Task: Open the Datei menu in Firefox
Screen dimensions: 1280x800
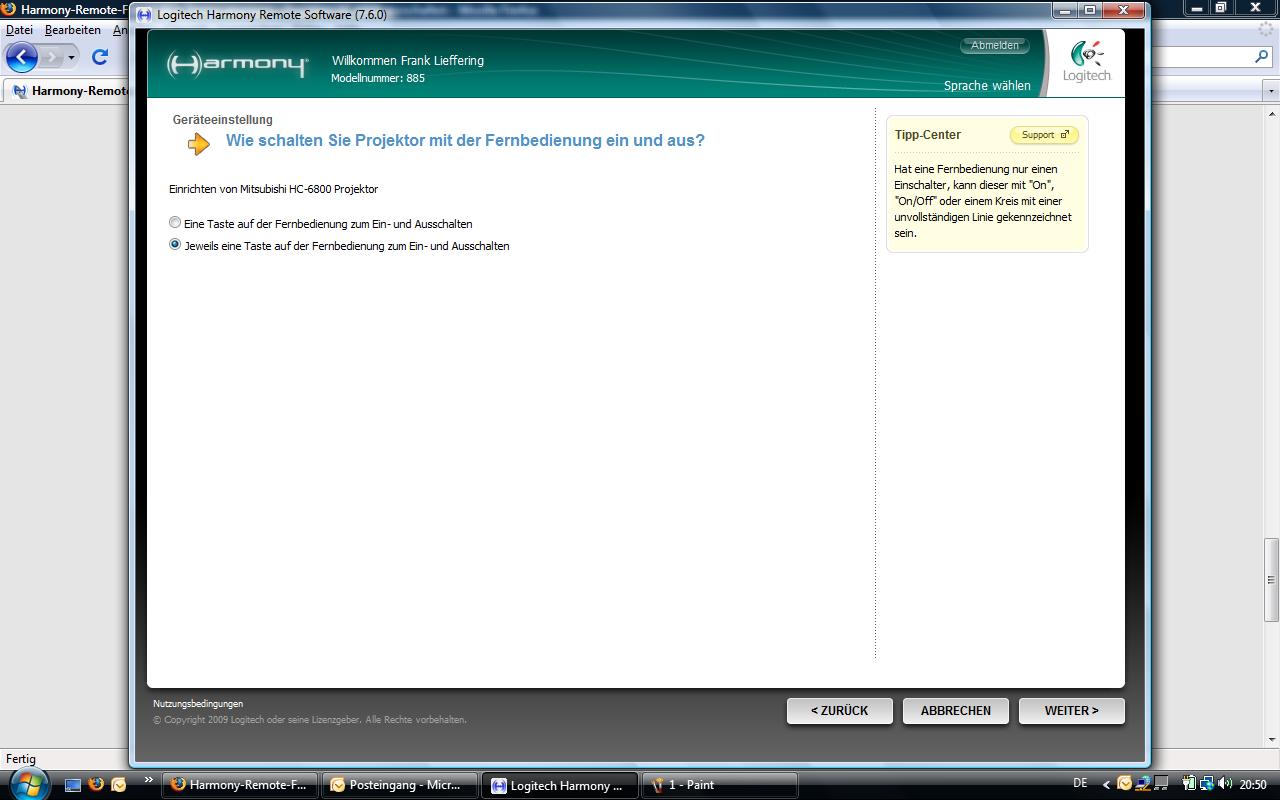Action: point(19,30)
